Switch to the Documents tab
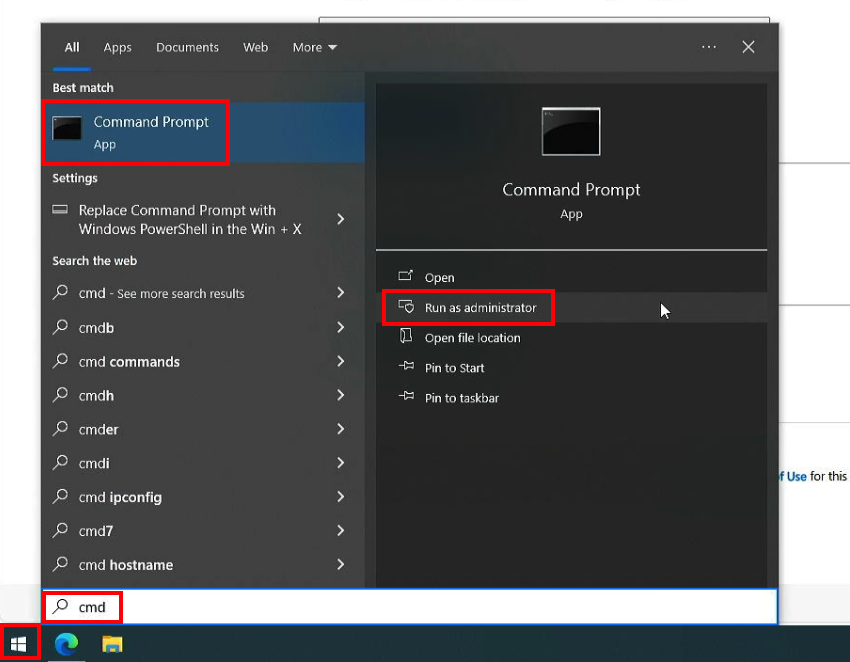Viewport: 850px width, 662px height. click(188, 47)
